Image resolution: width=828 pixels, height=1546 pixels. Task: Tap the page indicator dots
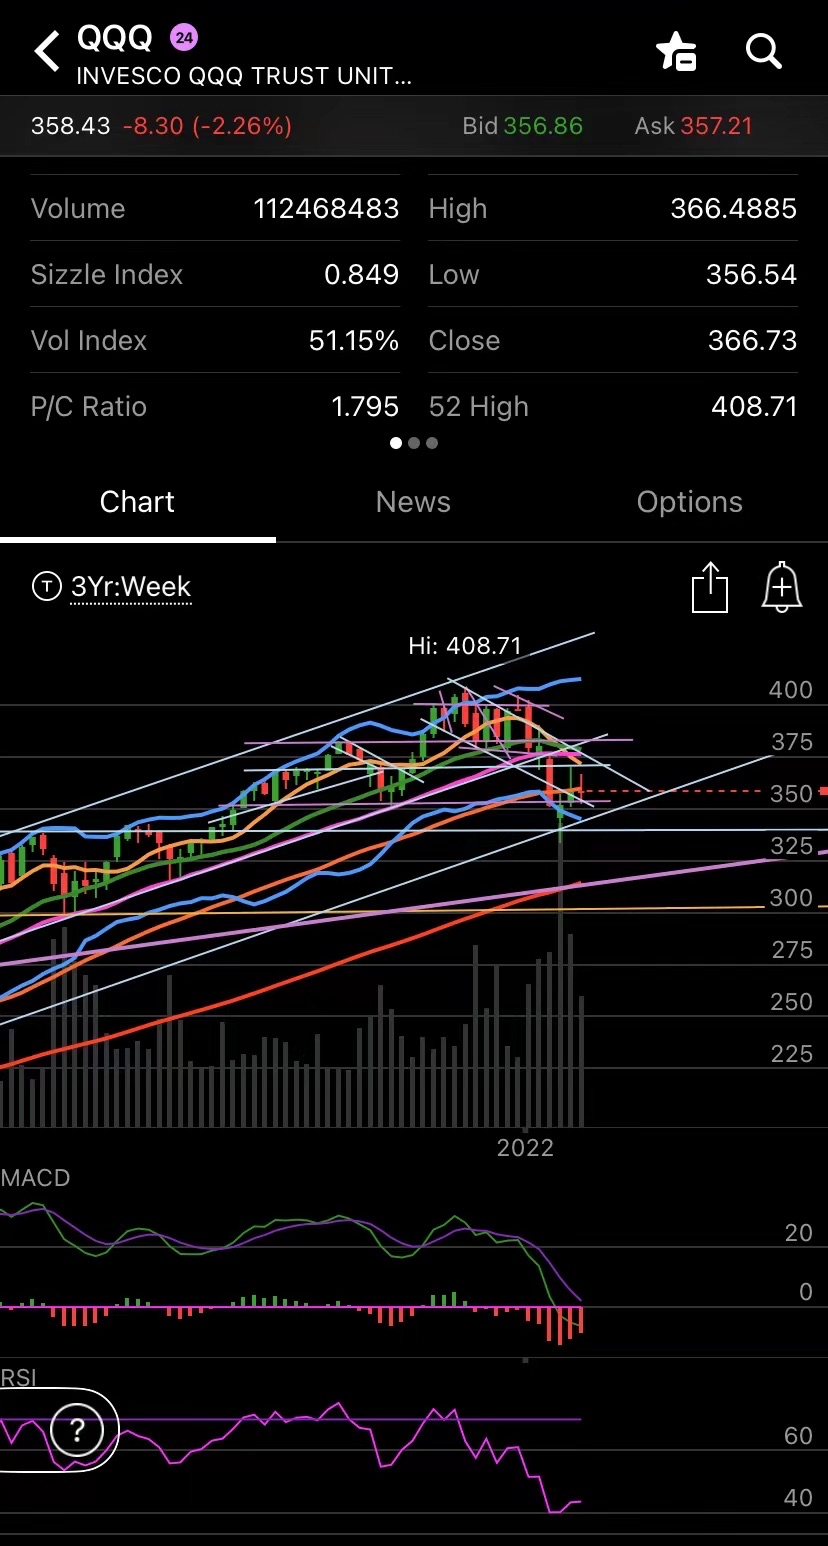(414, 443)
